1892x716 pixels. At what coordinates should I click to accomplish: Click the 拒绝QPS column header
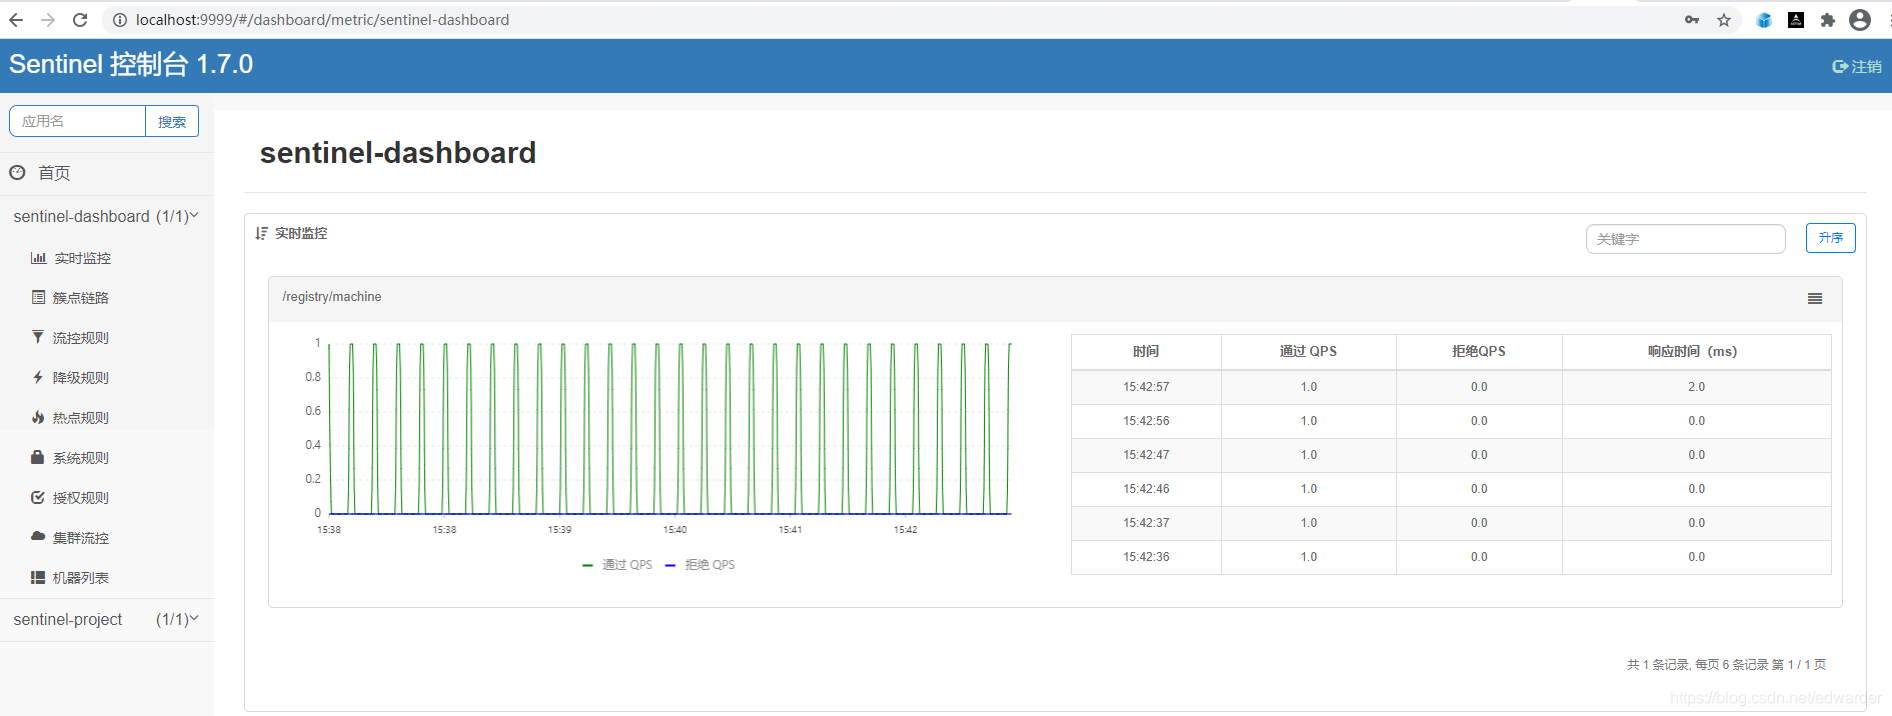1478,351
